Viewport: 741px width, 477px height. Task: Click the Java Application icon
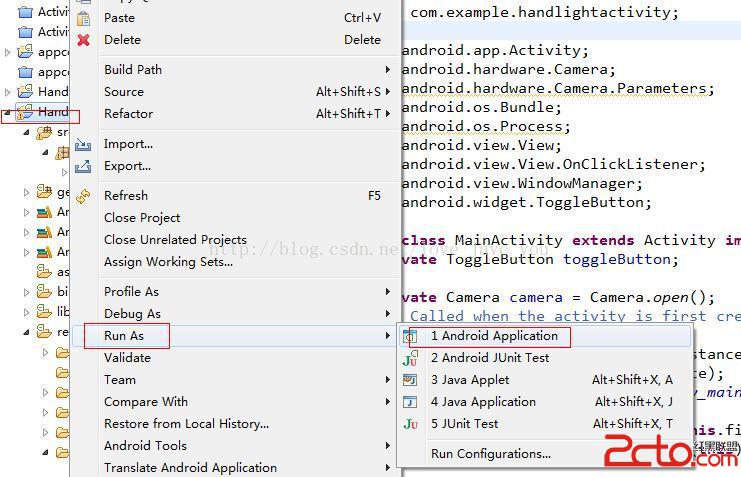[410, 402]
